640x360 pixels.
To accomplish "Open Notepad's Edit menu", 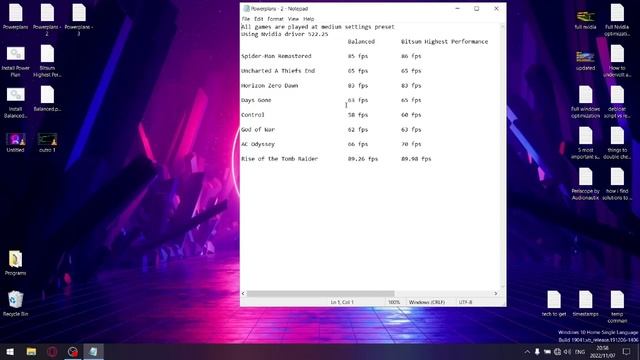I will [x=259, y=19].
